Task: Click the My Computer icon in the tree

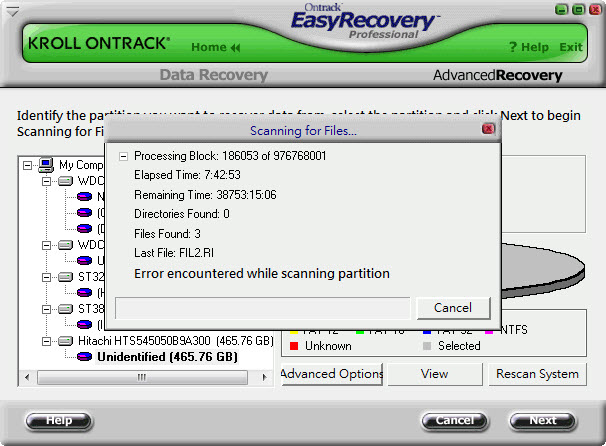Action: [x=46, y=165]
